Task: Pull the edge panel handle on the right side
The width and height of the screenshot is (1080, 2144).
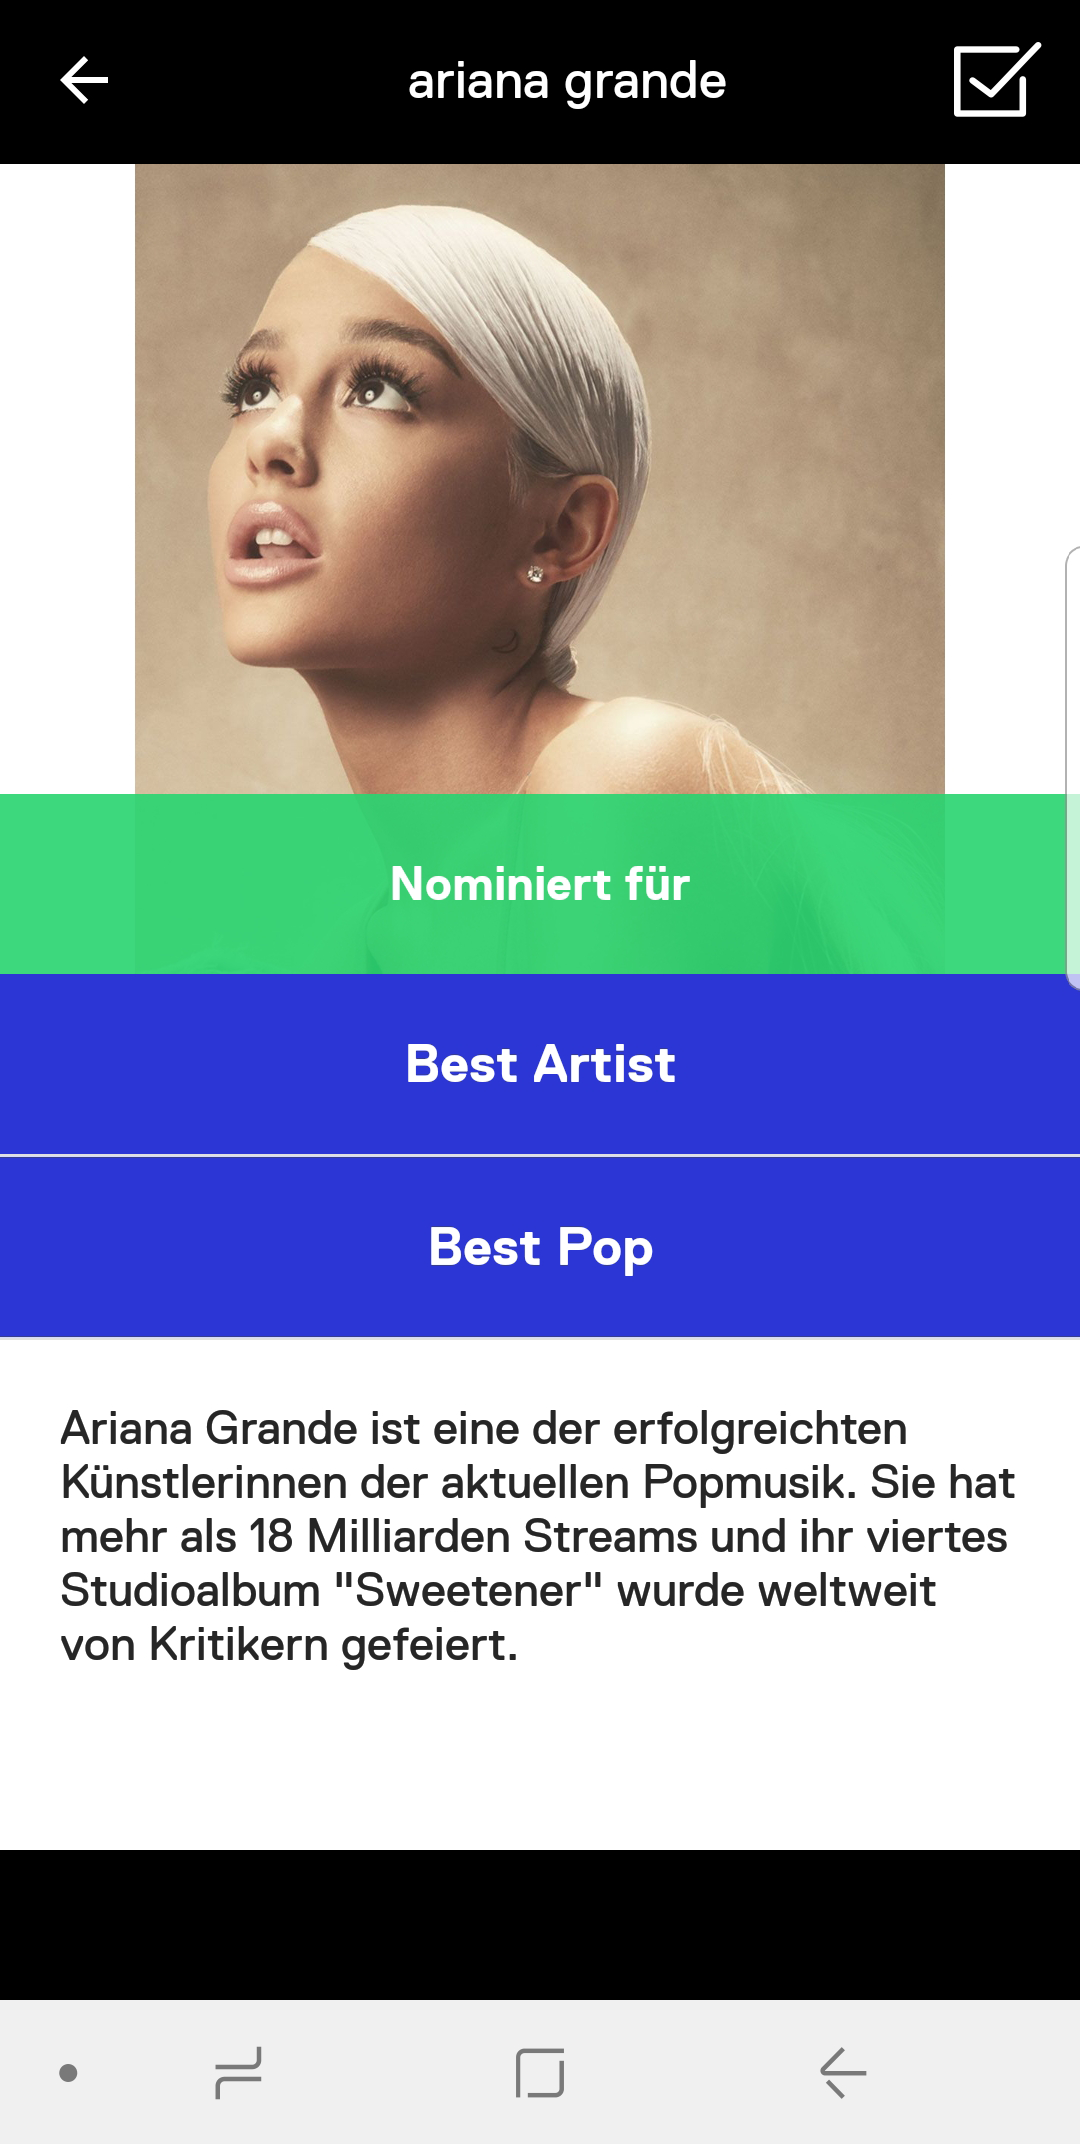Action: point(1072,768)
